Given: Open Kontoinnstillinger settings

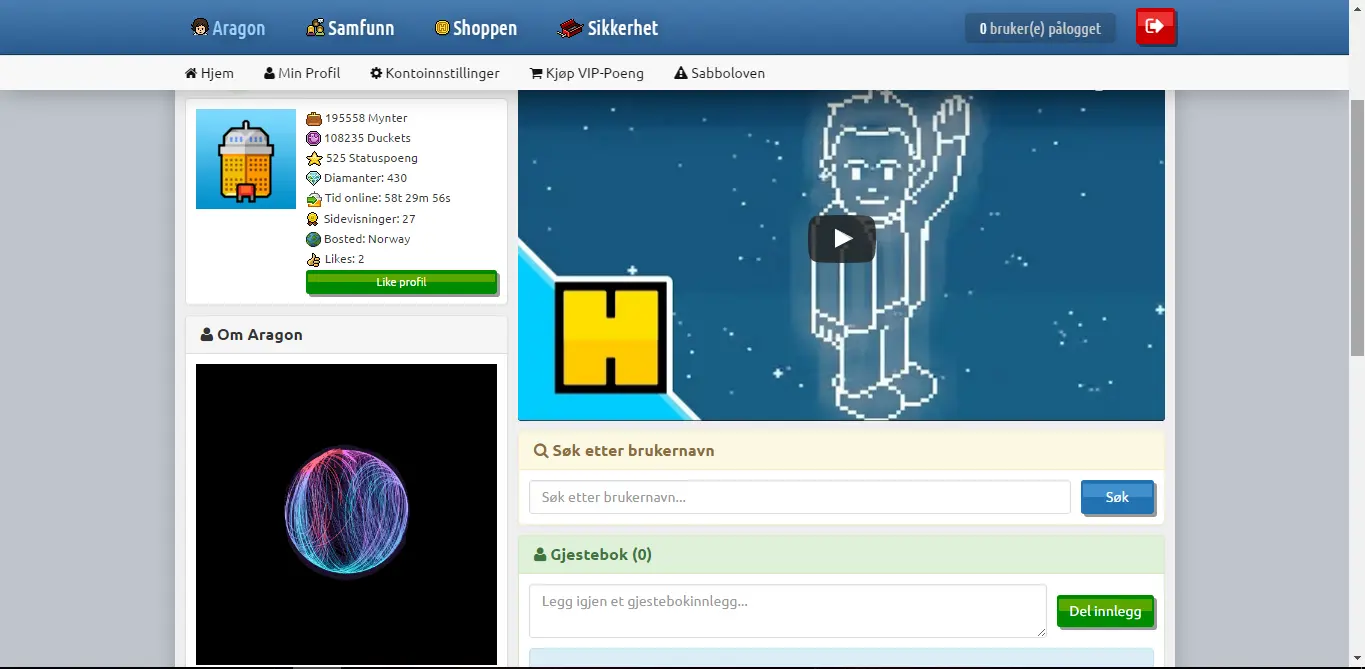Looking at the screenshot, I should pos(434,73).
